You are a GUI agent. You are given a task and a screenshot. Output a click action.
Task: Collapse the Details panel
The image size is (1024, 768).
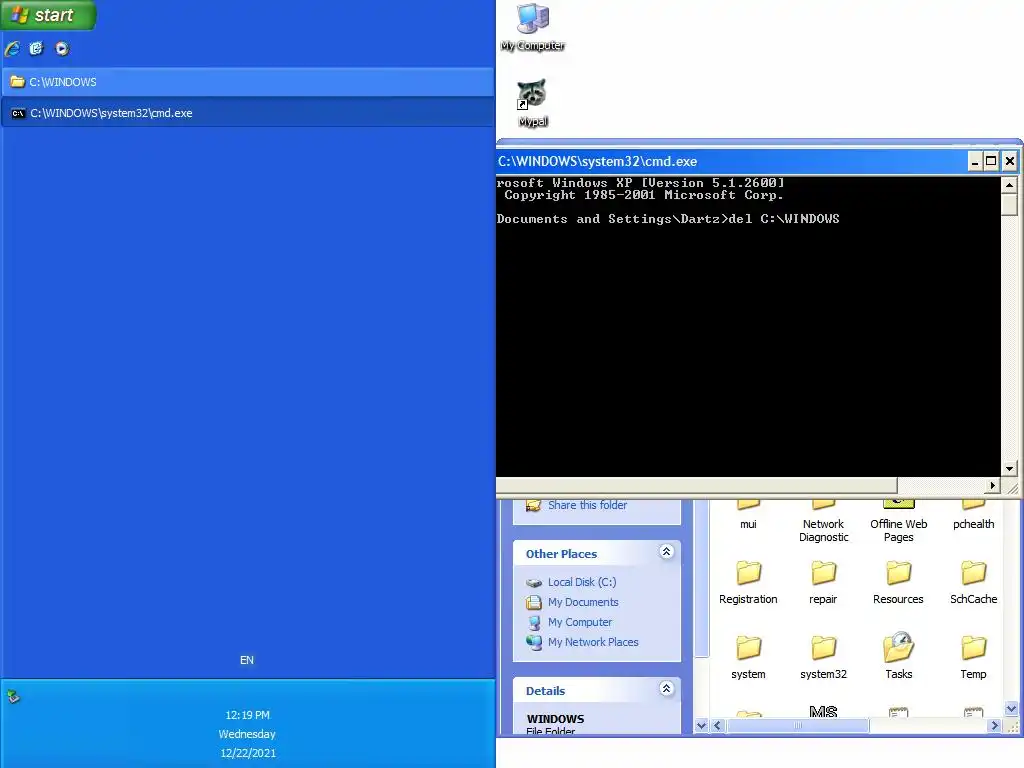(x=666, y=688)
